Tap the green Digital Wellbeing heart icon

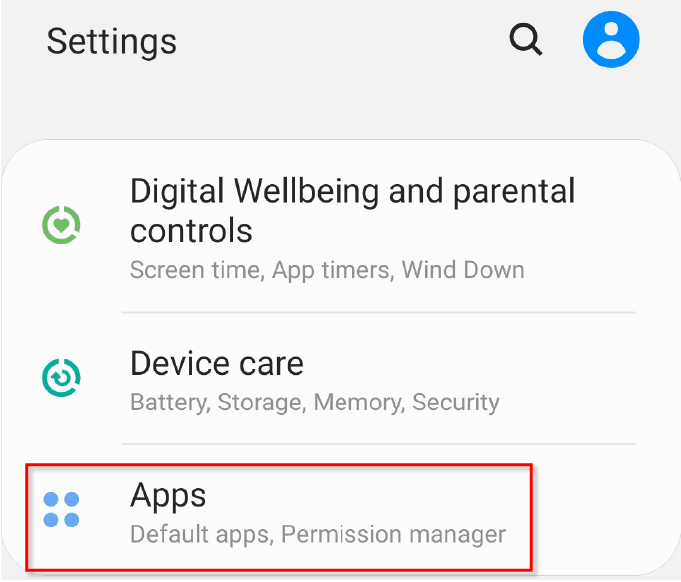tap(61, 224)
